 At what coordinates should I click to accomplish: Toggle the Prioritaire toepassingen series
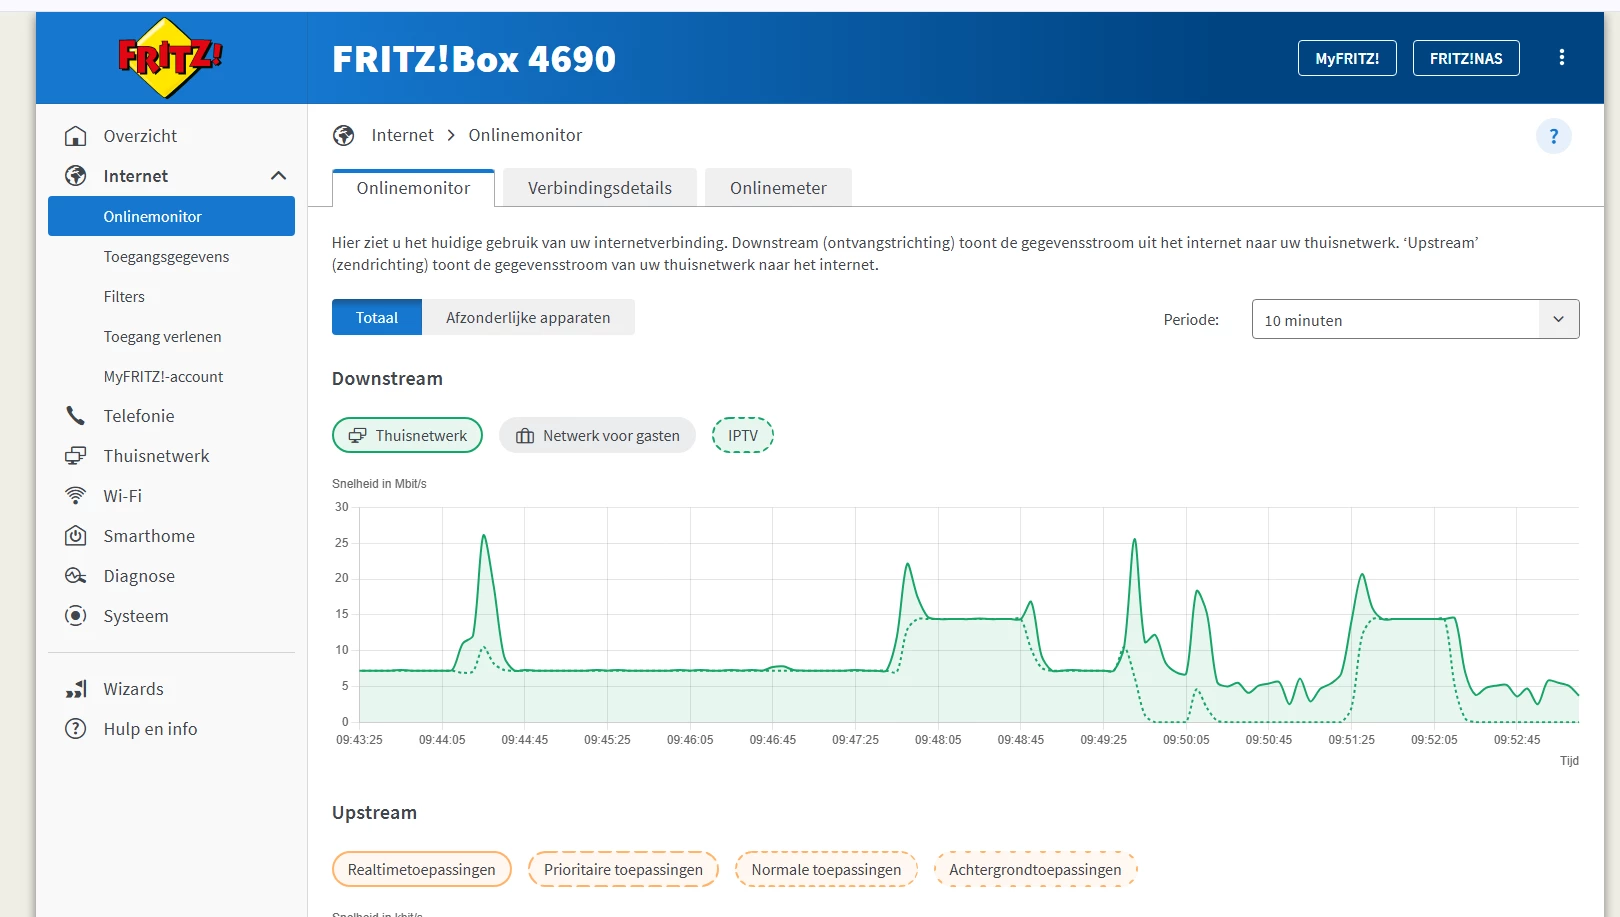point(623,869)
